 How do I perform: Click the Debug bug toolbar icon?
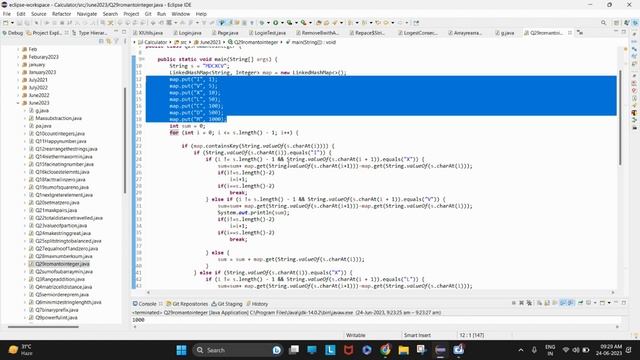pos(262,23)
